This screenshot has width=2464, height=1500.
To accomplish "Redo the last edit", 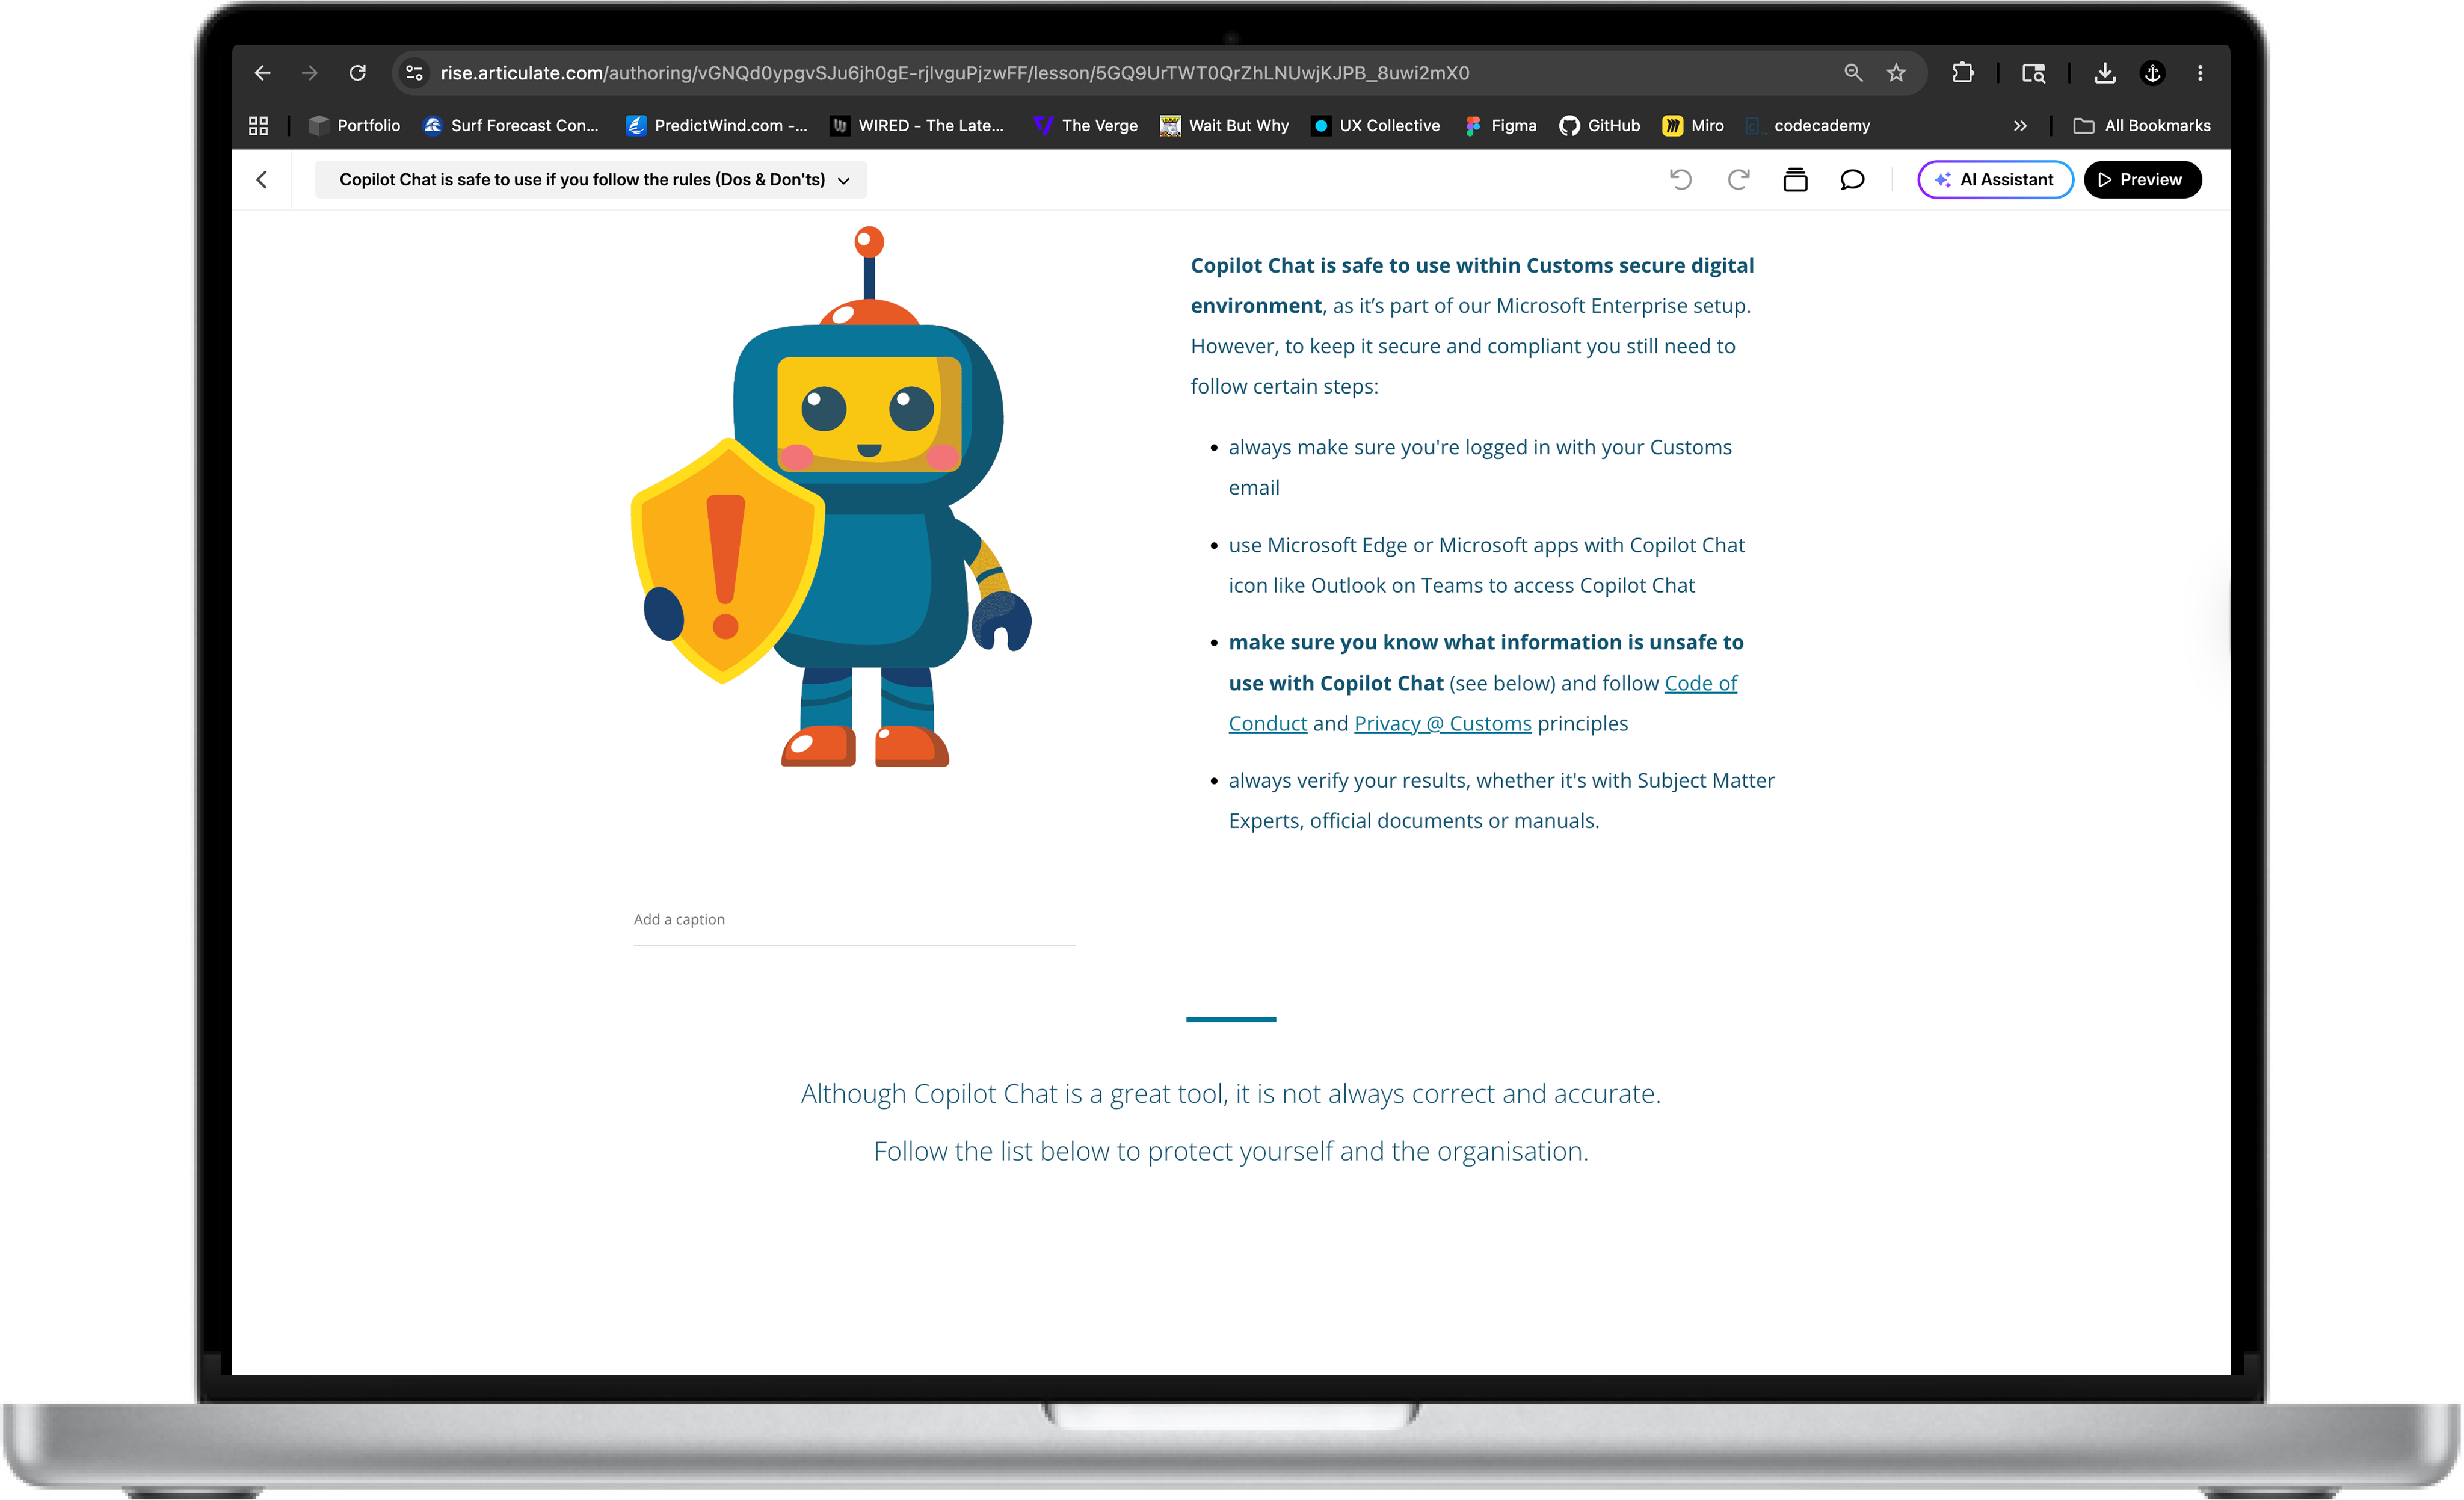I will [x=1738, y=179].
